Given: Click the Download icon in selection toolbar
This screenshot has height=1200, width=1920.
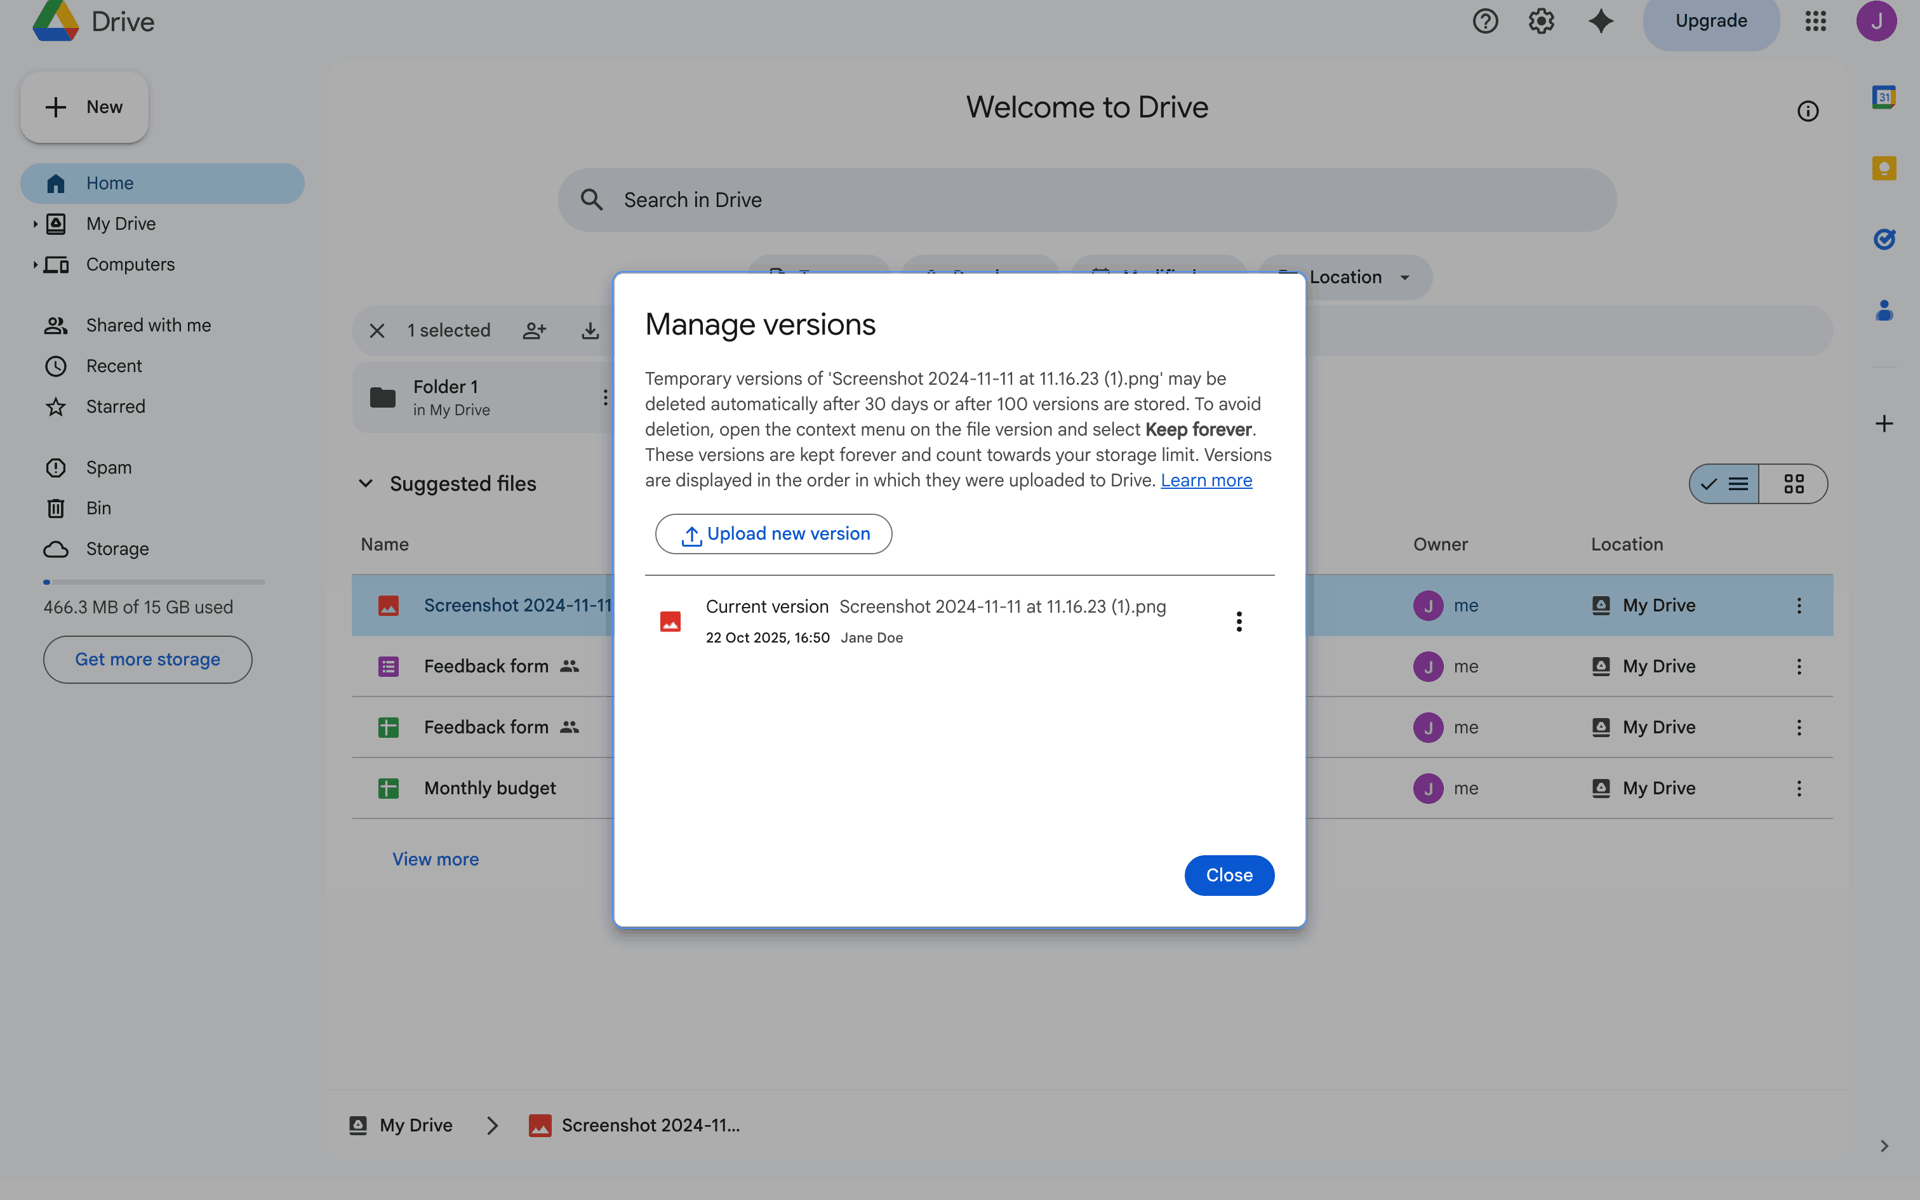Looking at the screenshot, I should pos(590,331).
